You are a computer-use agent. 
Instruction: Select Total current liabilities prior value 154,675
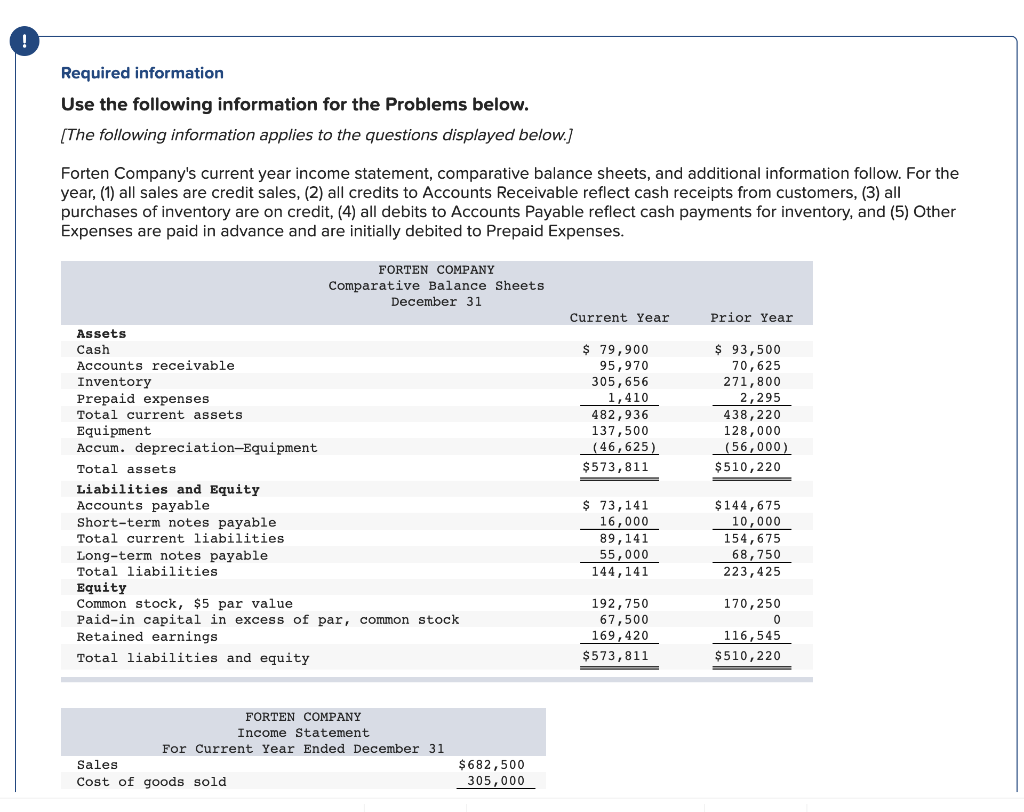(752, 539)
